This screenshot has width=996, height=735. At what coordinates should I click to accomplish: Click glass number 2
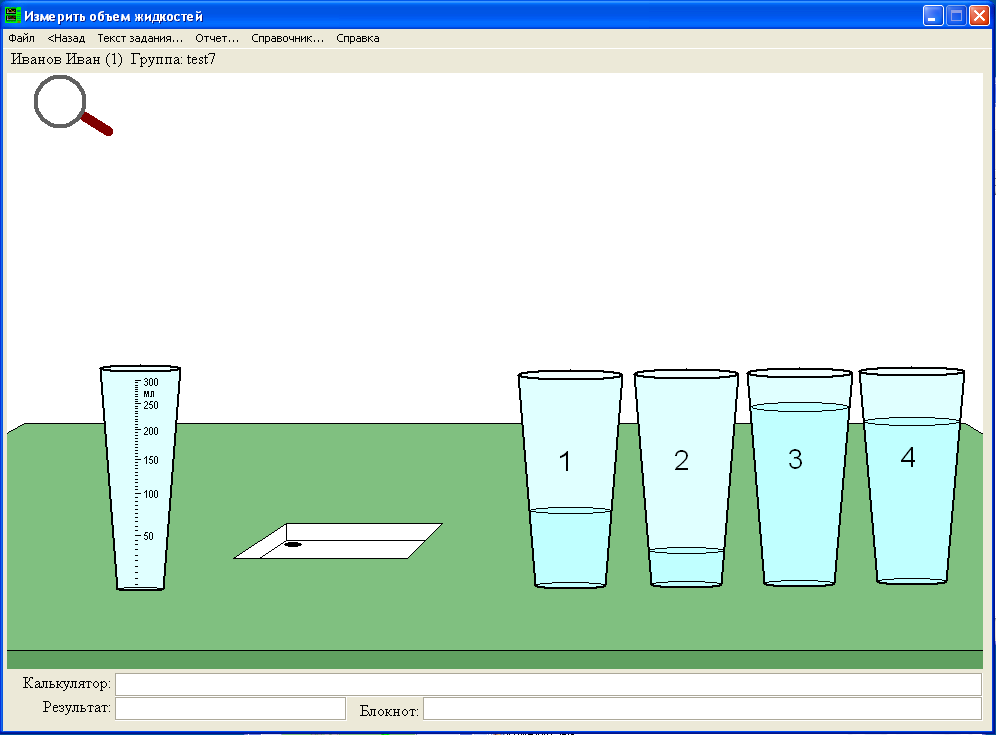pyautogui.click(x=686, y=478)
